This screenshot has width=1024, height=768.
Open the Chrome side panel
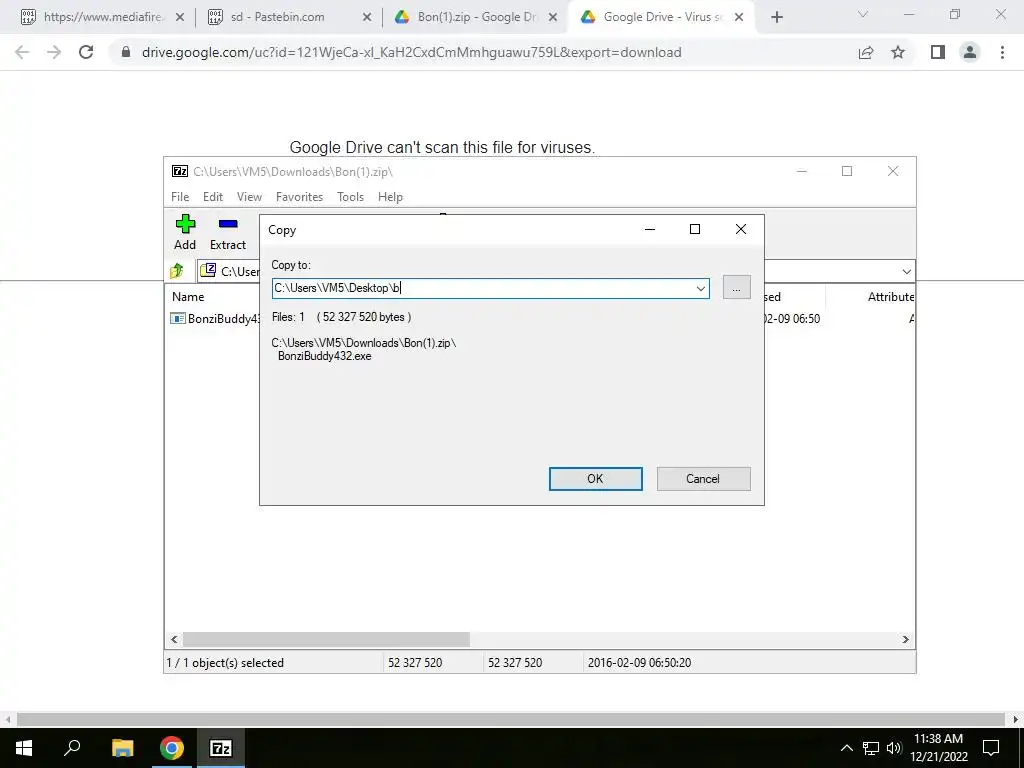(938, 52)
